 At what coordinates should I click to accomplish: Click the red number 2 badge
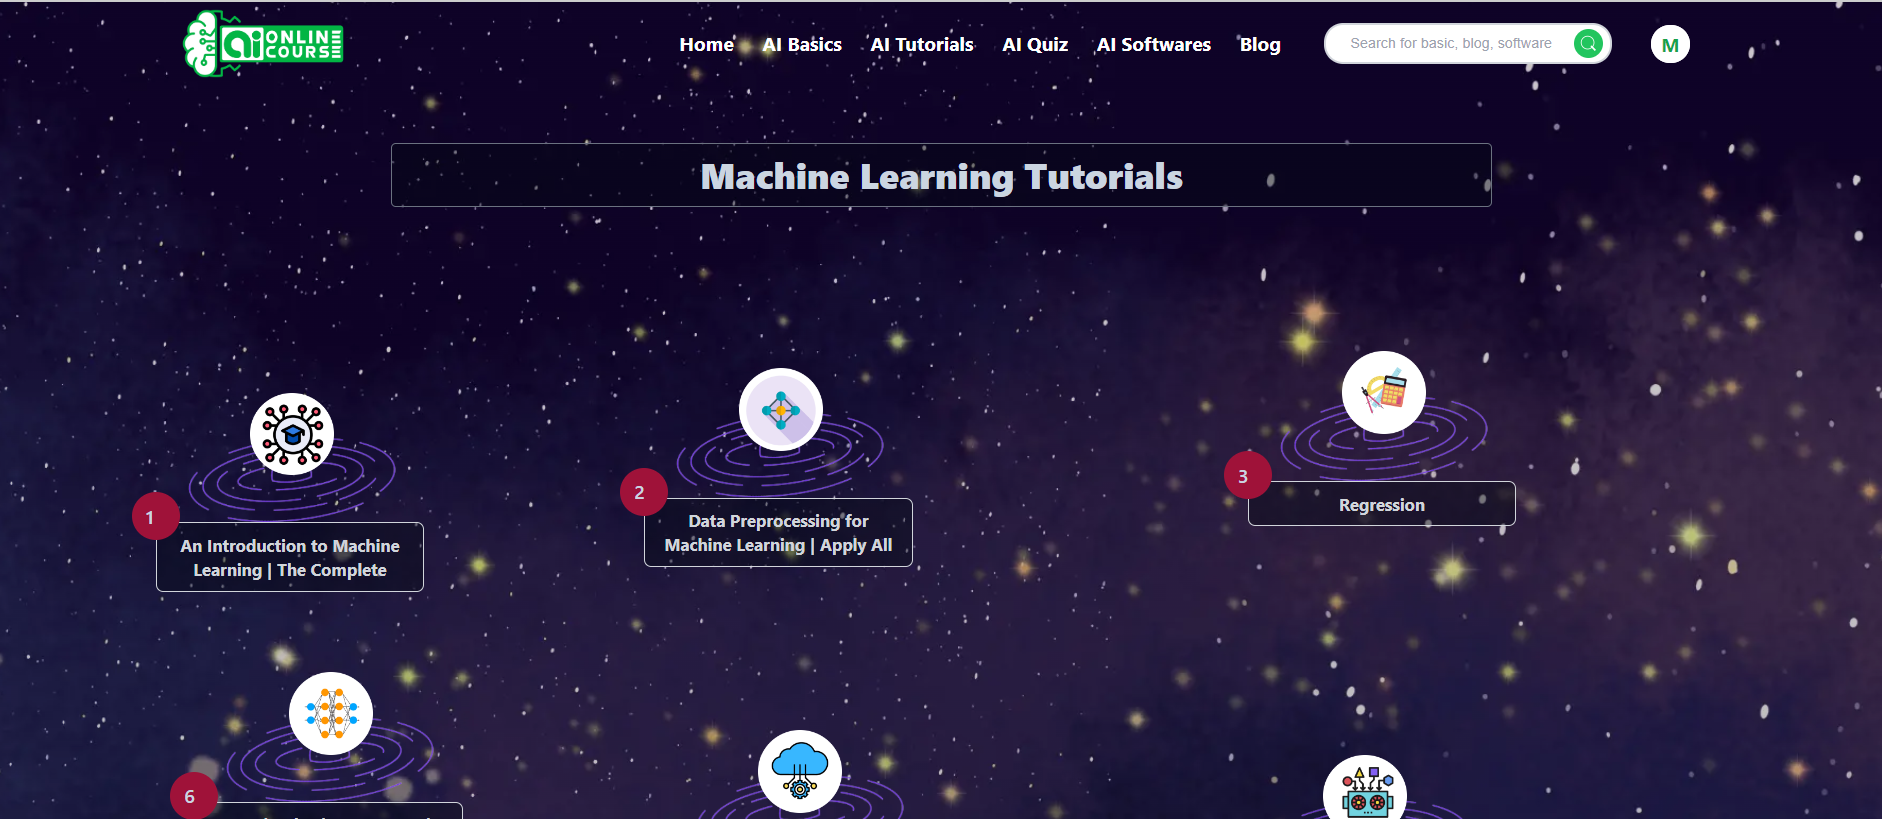(x=643, y=492)
